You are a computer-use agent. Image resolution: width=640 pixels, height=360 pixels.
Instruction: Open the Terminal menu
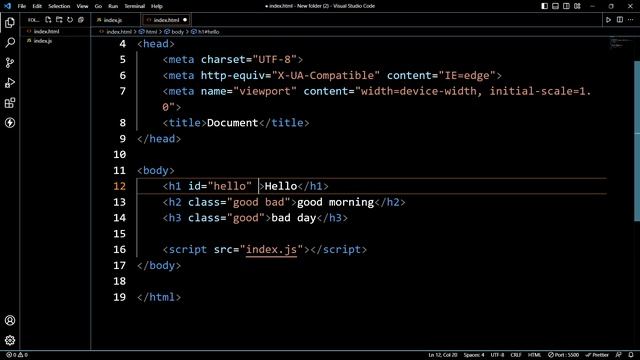click(134, 6)
